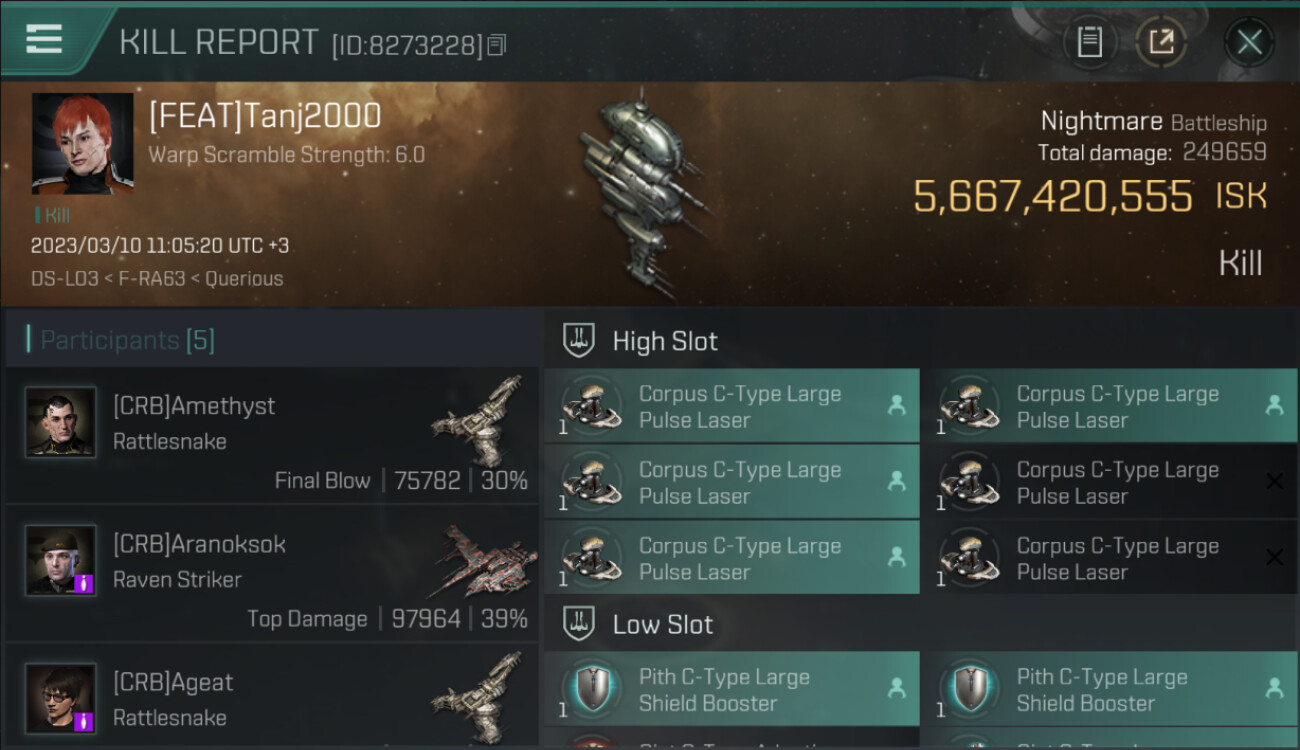Open the hamburger menu icon
Screen dimensions: 1300x750
click(x=44, y=40)
